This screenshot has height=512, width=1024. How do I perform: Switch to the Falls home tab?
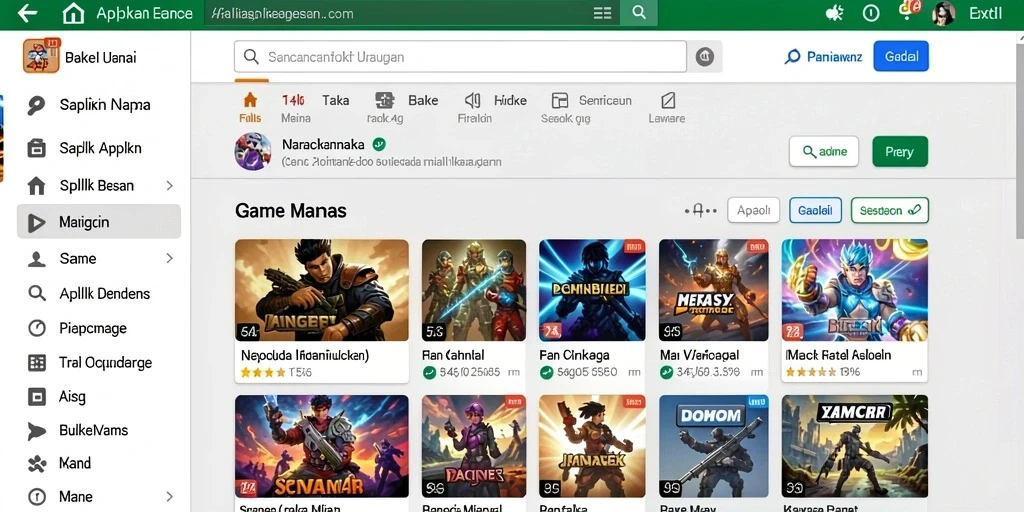[x=250, y=108]
